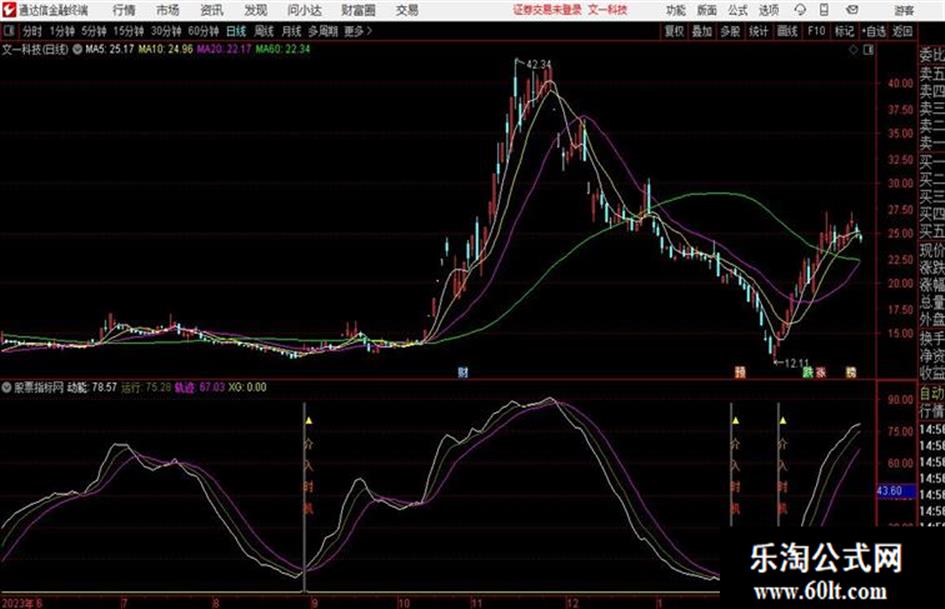Click the MA20: 22.17 readout
Screen dimensions: 945x609
pos(224,49)
